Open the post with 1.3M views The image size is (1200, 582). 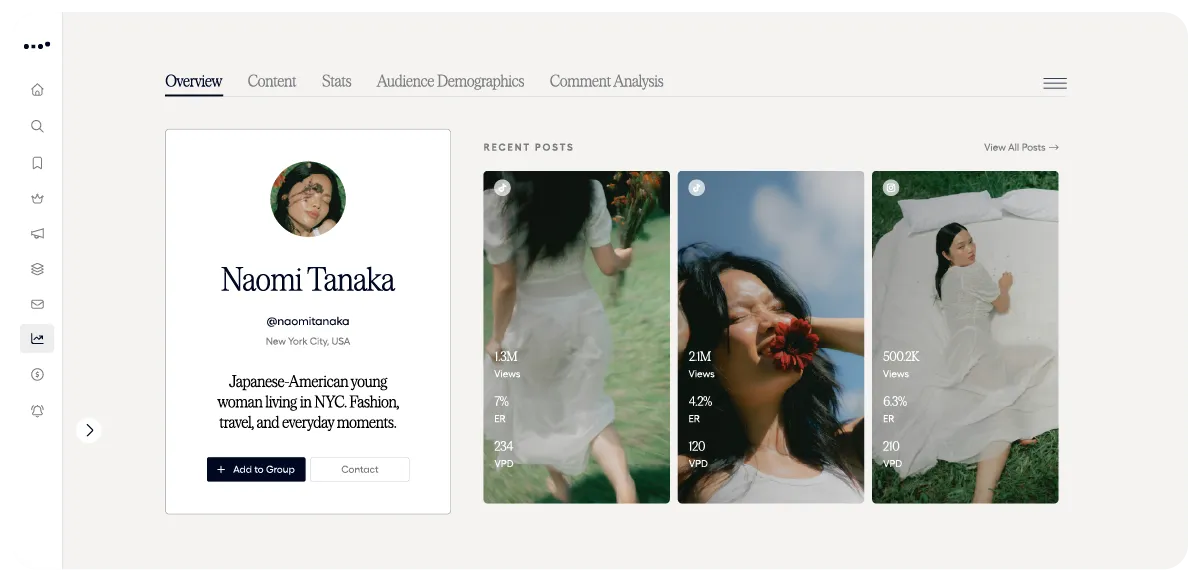(x=576, y=337)
